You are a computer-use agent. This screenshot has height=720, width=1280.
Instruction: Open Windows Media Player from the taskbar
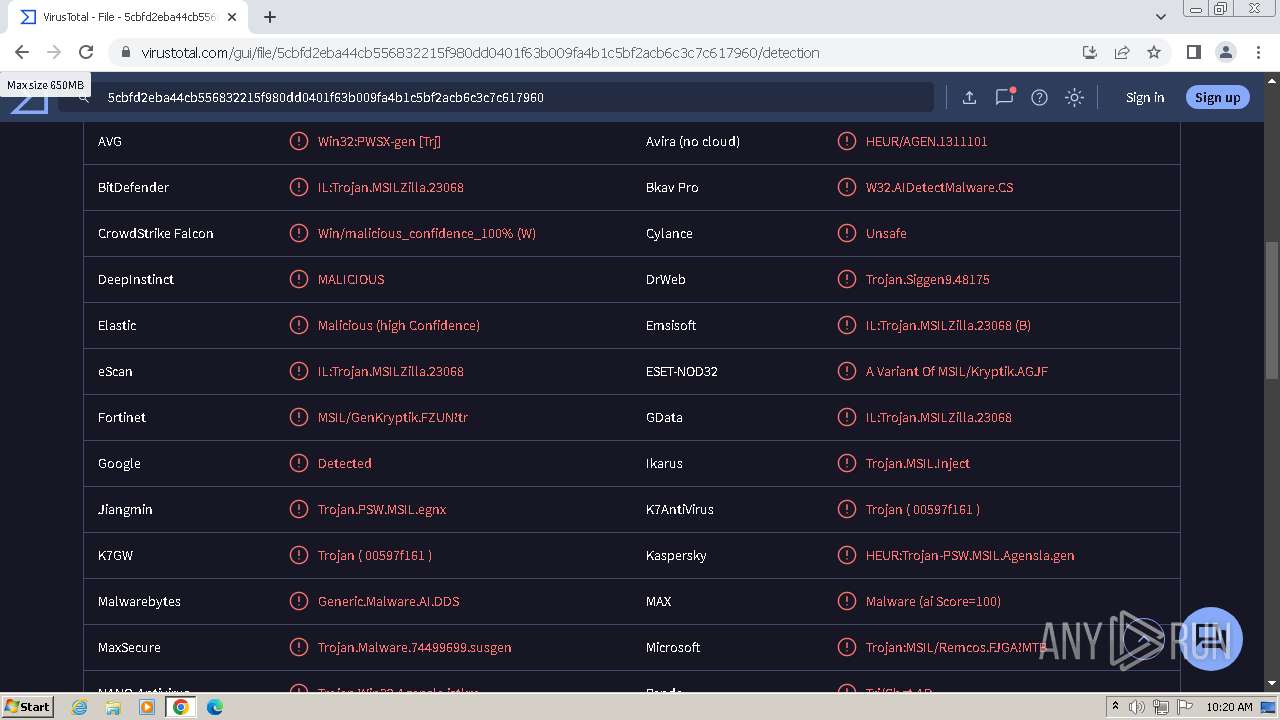click(147, 707)
